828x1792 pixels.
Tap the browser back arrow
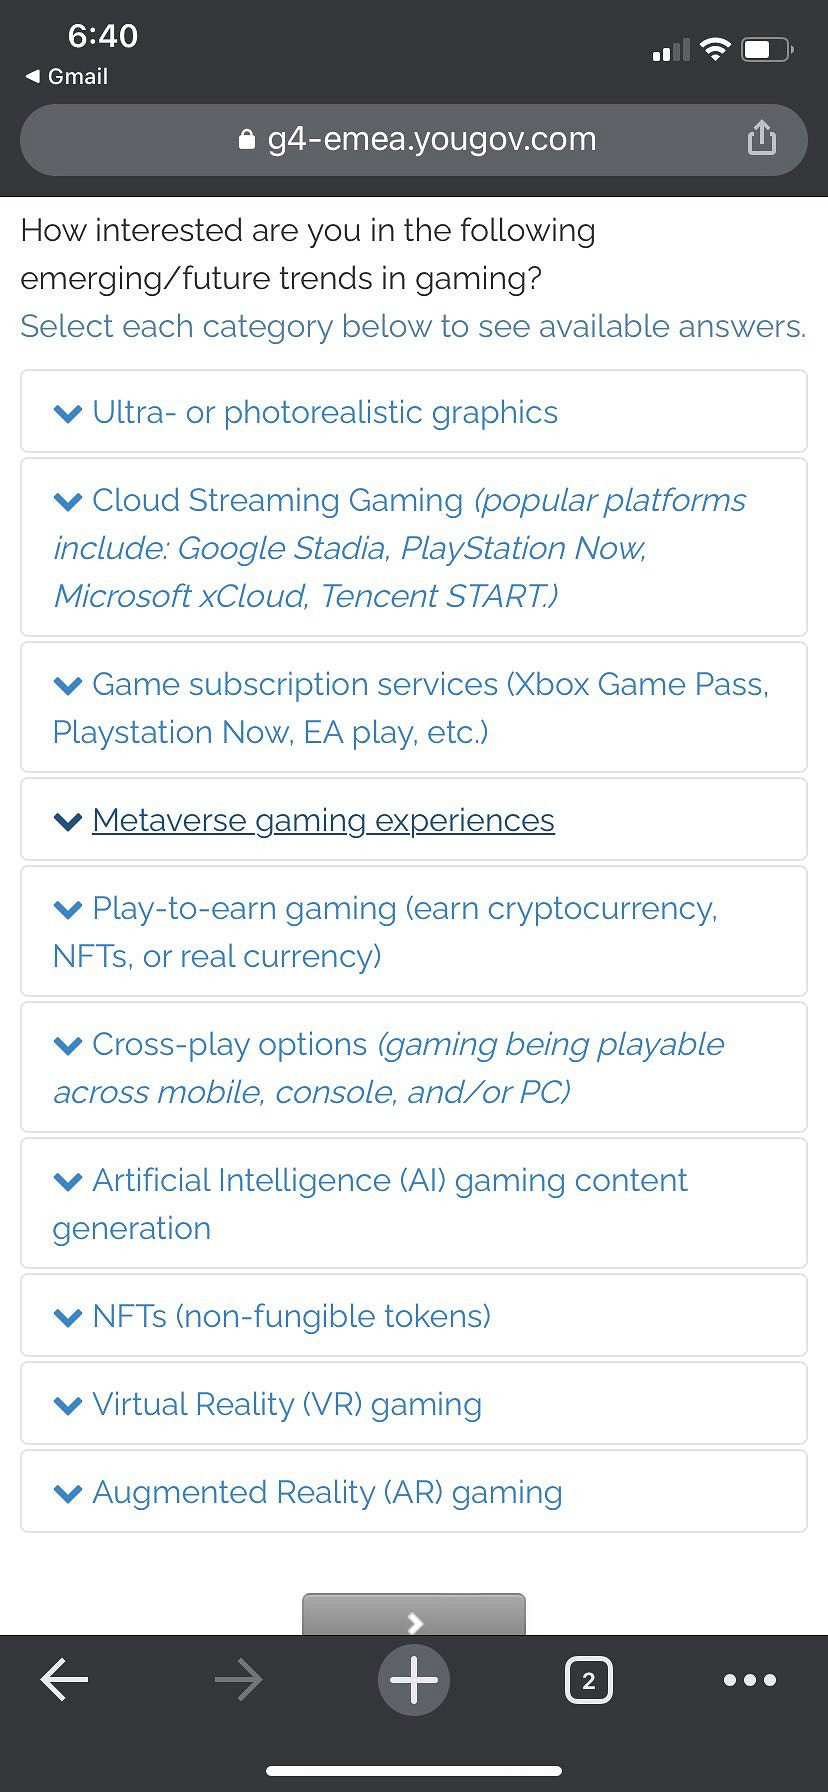pos(64,1680)
